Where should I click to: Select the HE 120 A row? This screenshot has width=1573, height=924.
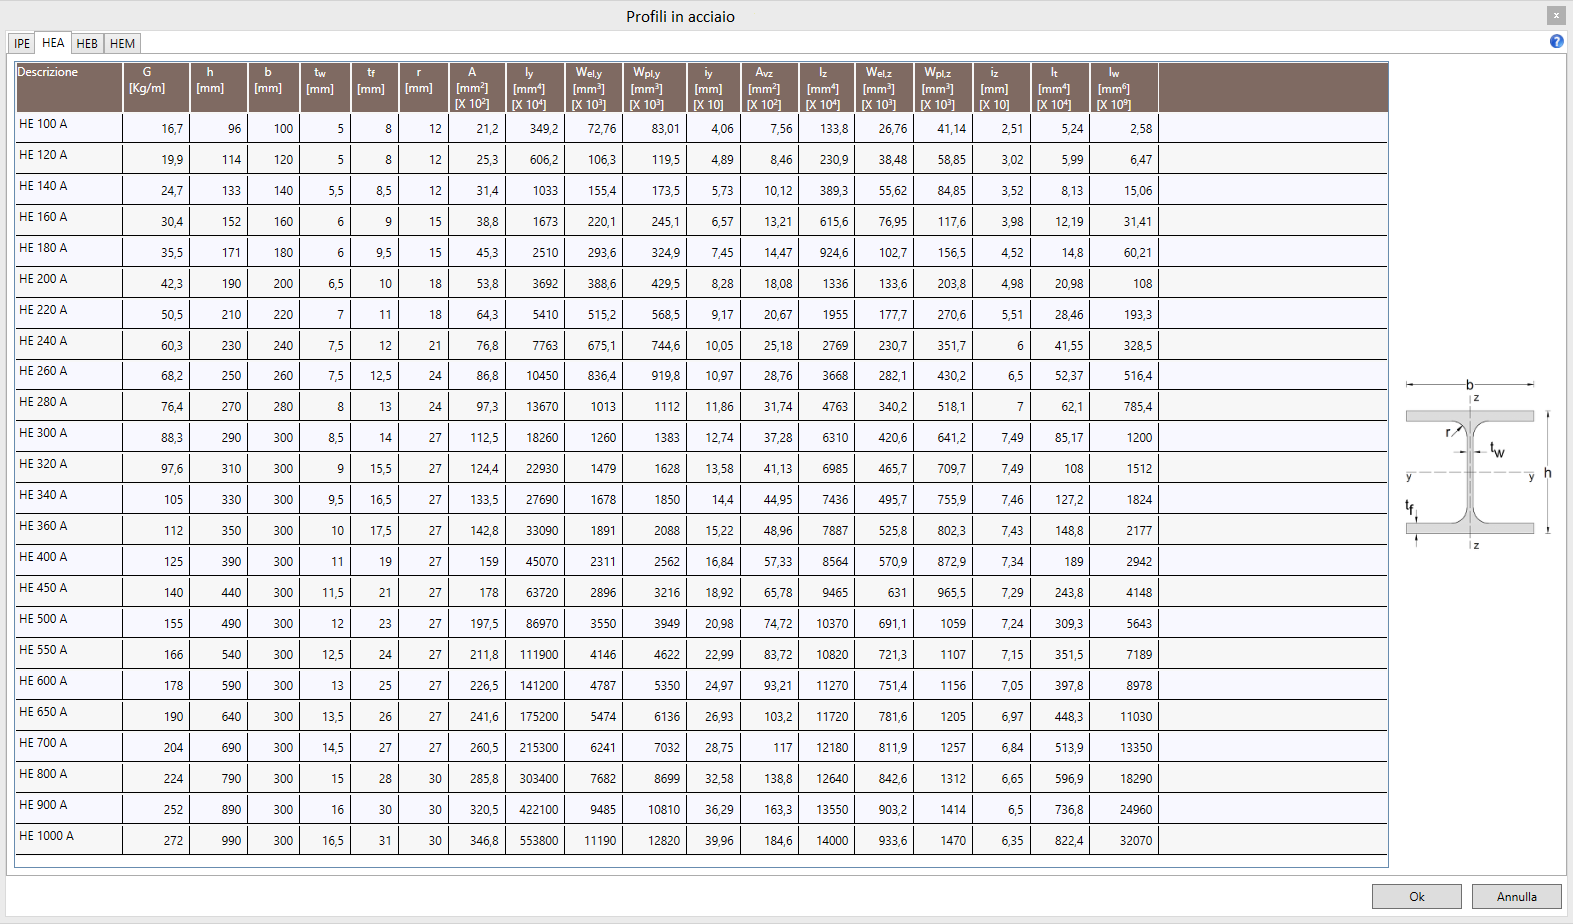click(x=702, y=159)
